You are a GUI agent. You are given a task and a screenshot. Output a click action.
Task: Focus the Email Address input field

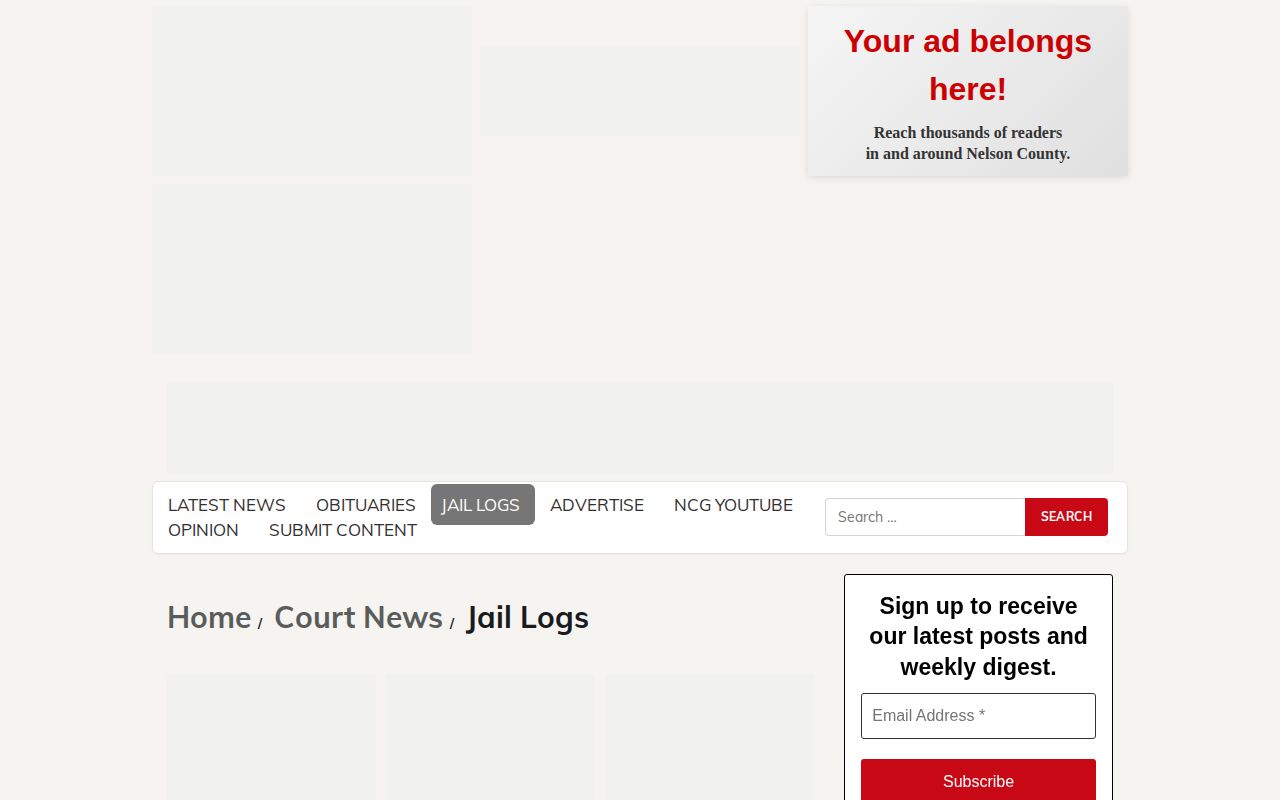[x=978, y=716]
